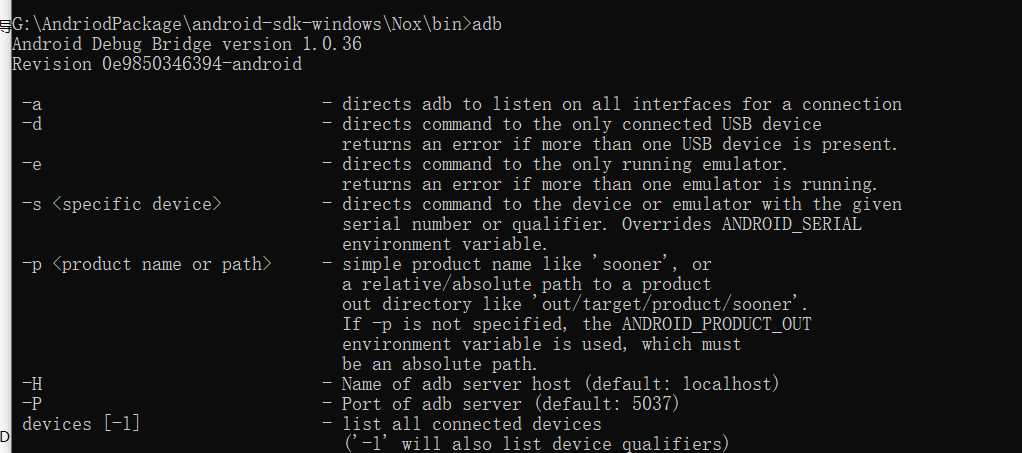The image size is (1022, 453).
Task: Click the -H option flag
Action: (x=32, y=384)
